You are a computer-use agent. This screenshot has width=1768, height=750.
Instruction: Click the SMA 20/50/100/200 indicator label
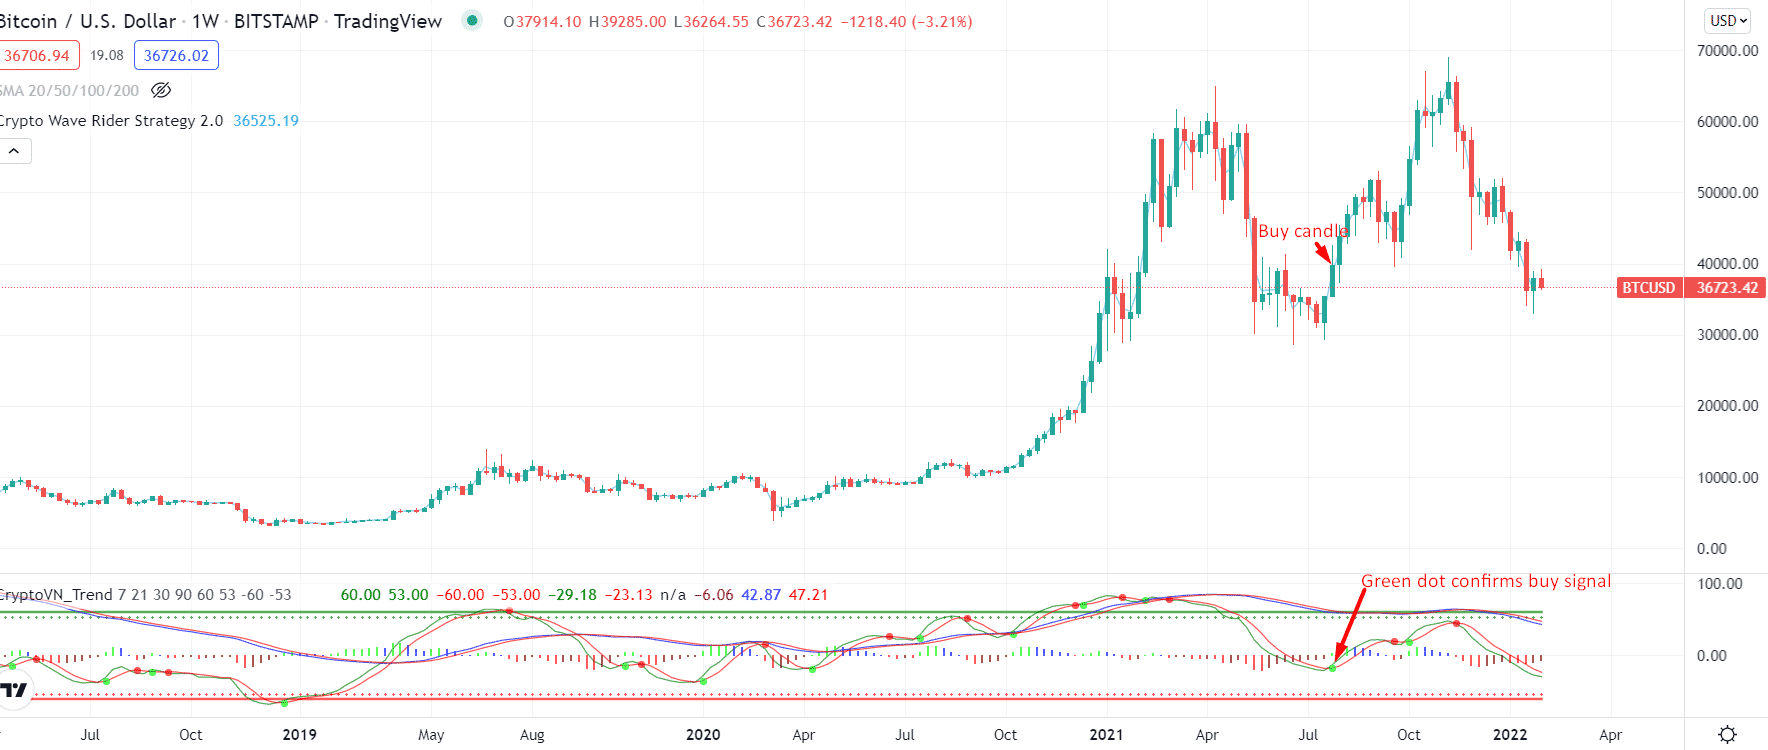[69, 90]
